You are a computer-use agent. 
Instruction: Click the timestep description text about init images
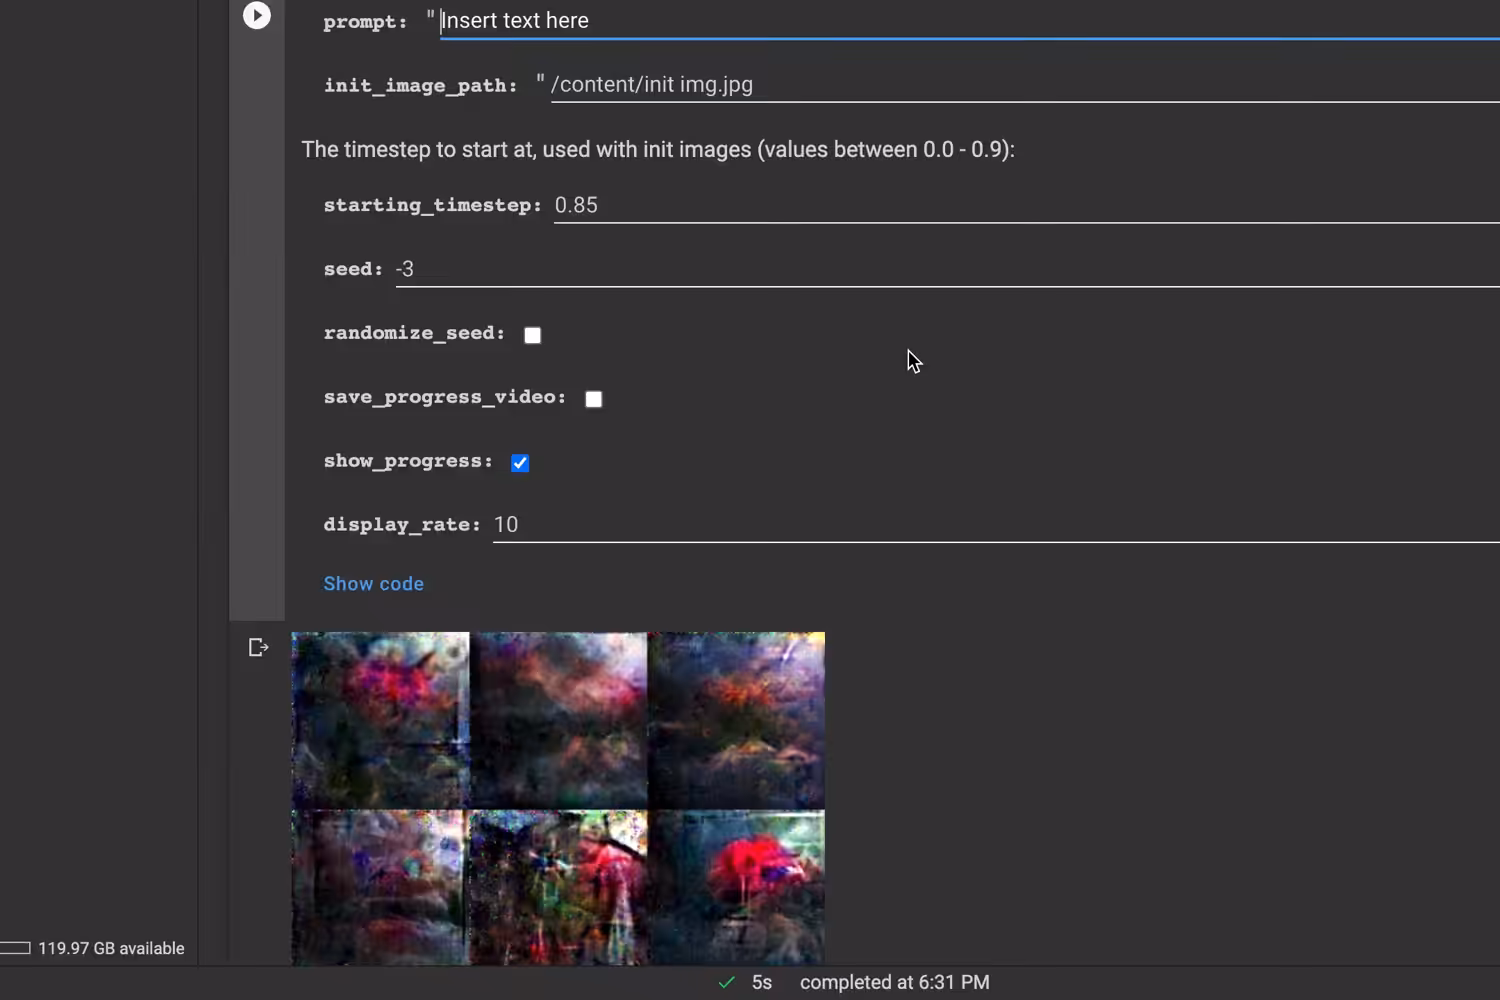[x=658, y=149]
